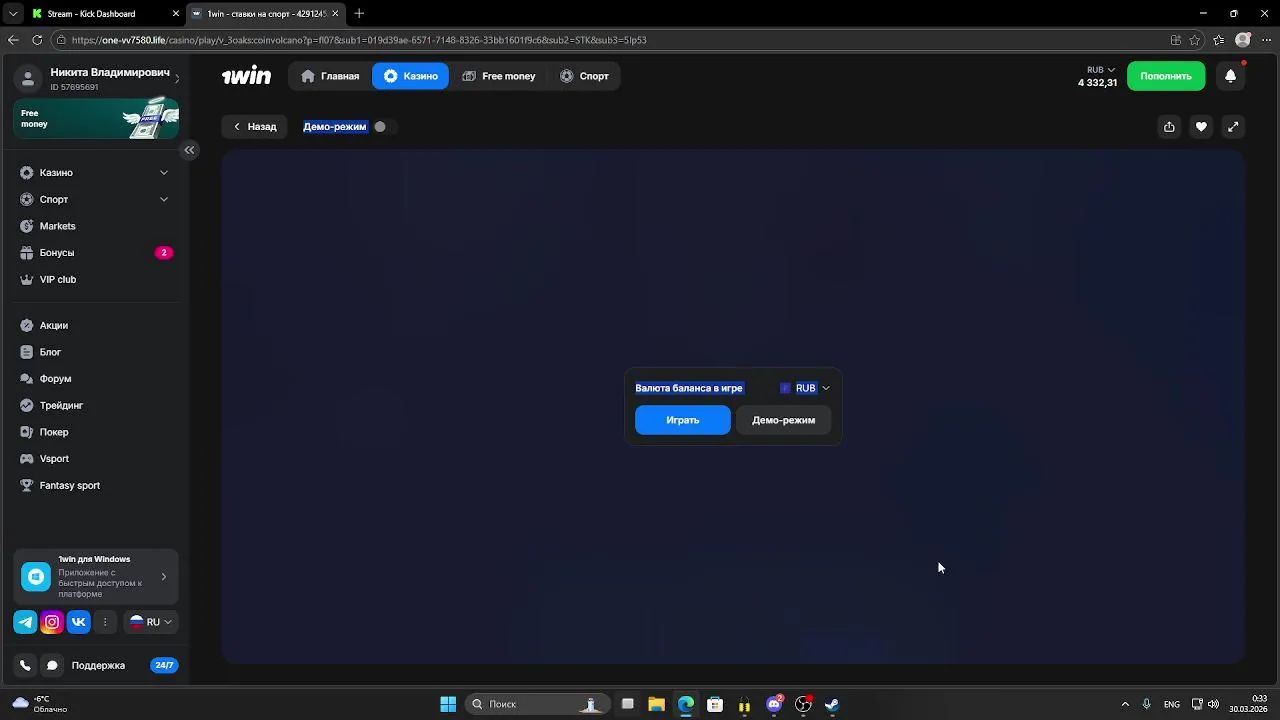Select the Free money top tab
Viewport: 1280px width, 720px height.
pyautogui.click(x=499, y=76)
